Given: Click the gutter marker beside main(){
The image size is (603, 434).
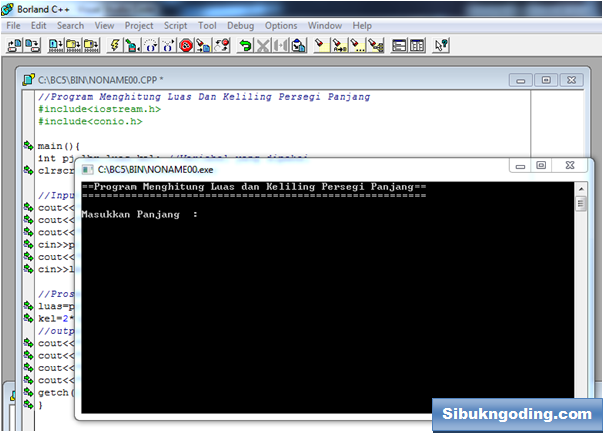Looking at the screenshot, I should point(28,146).
